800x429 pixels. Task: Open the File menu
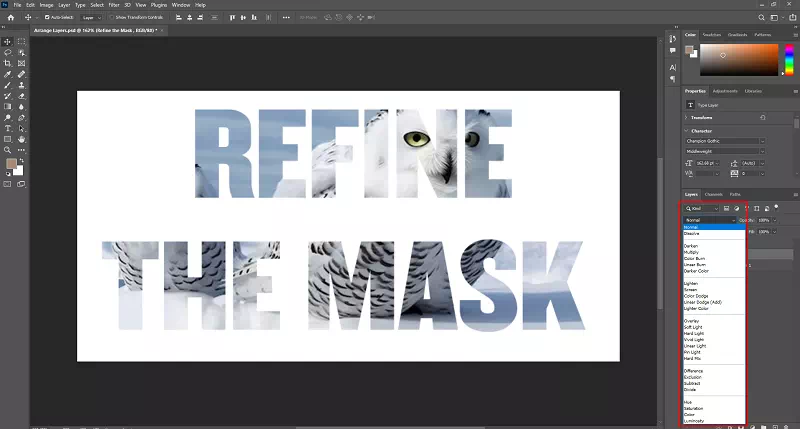click(17, 5)
